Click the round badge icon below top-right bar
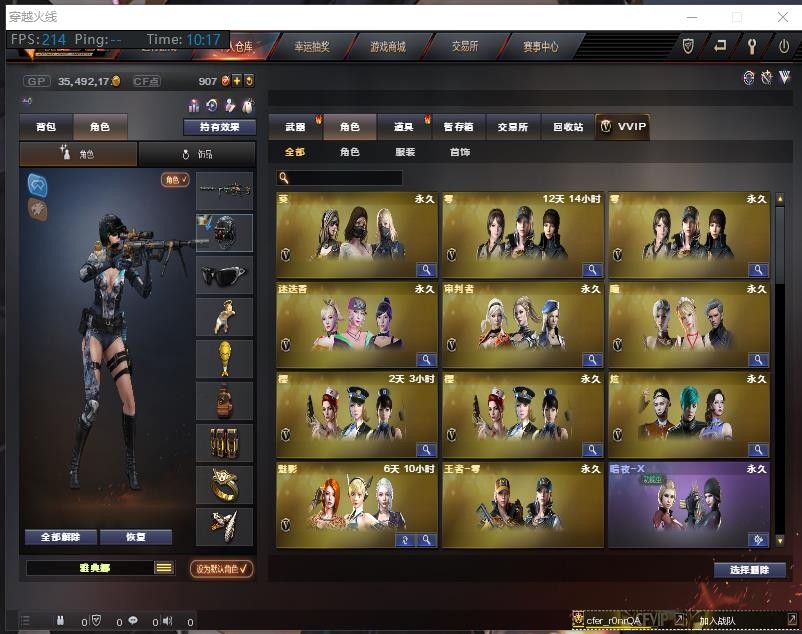The image size is (802, 634). [748, 78]
